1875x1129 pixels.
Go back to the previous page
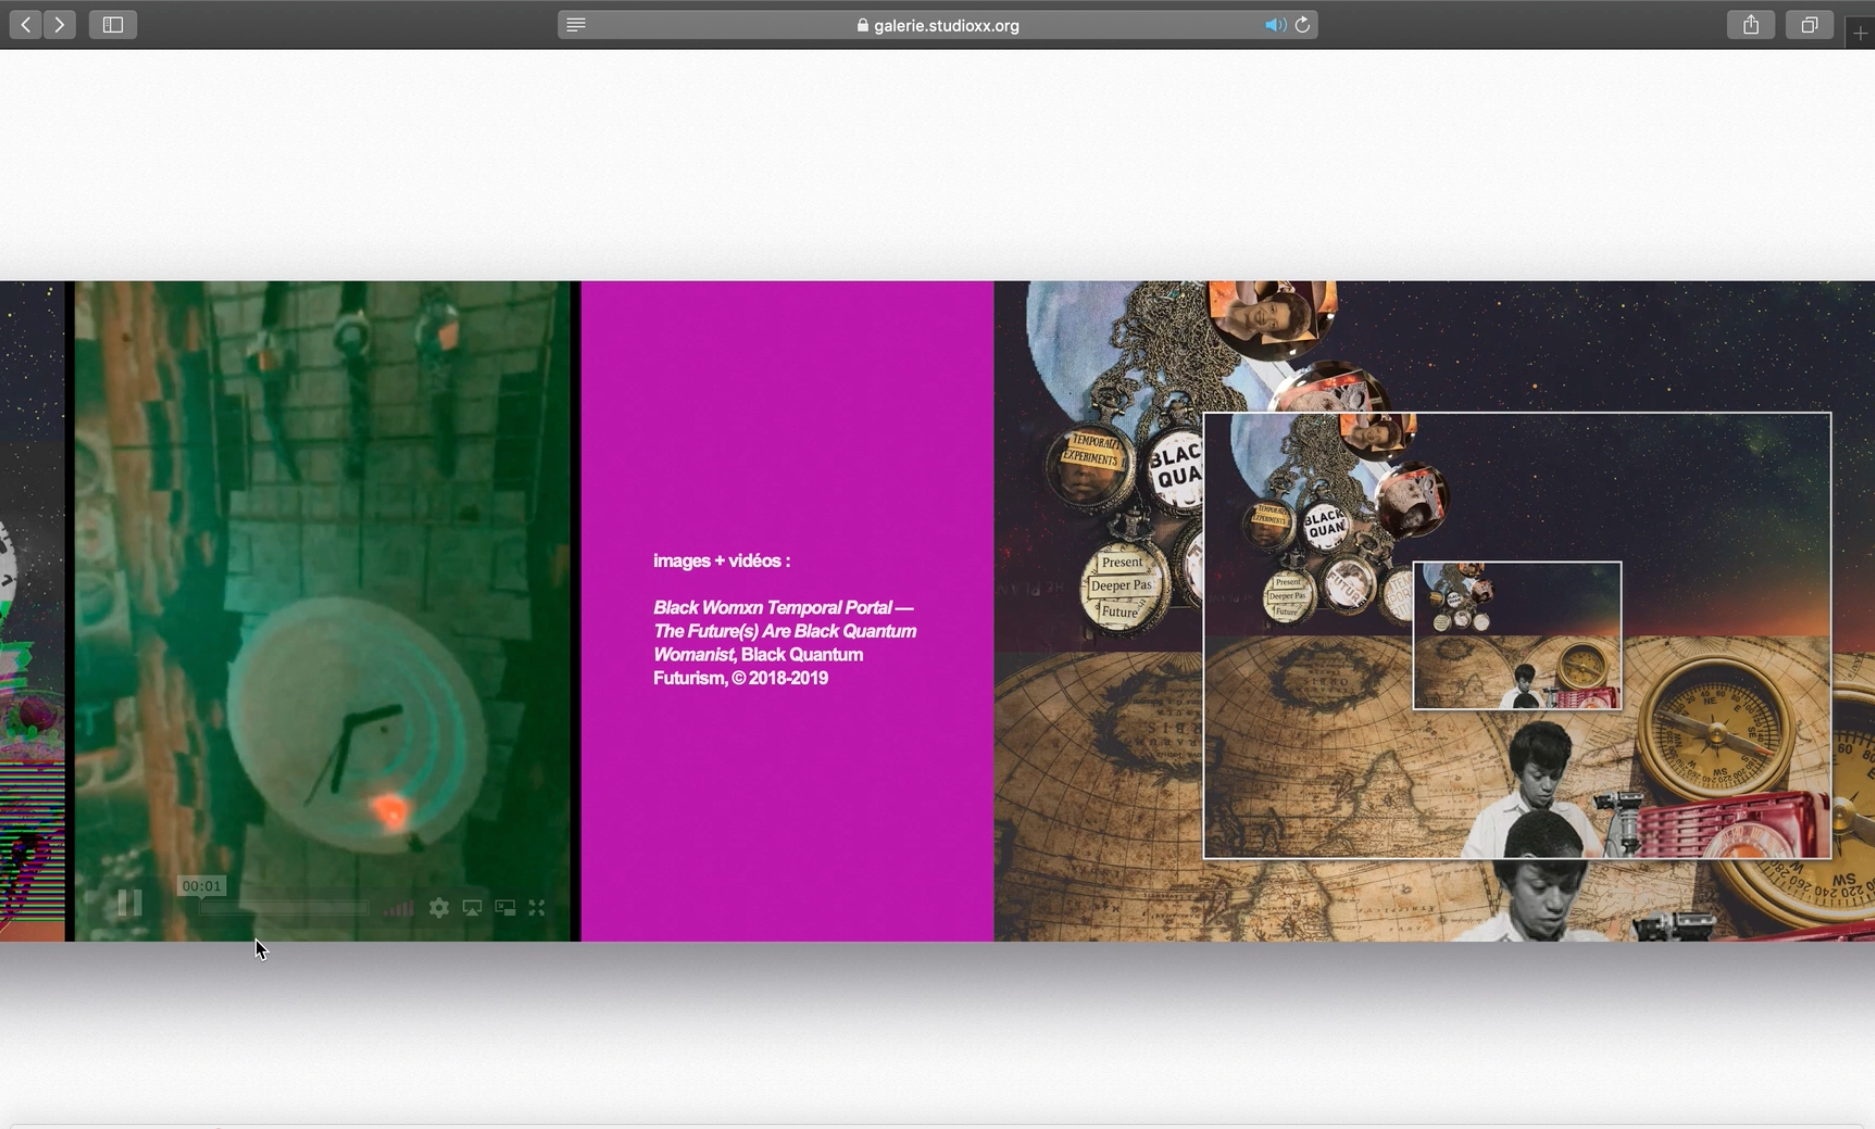click(x=26, y=24)
